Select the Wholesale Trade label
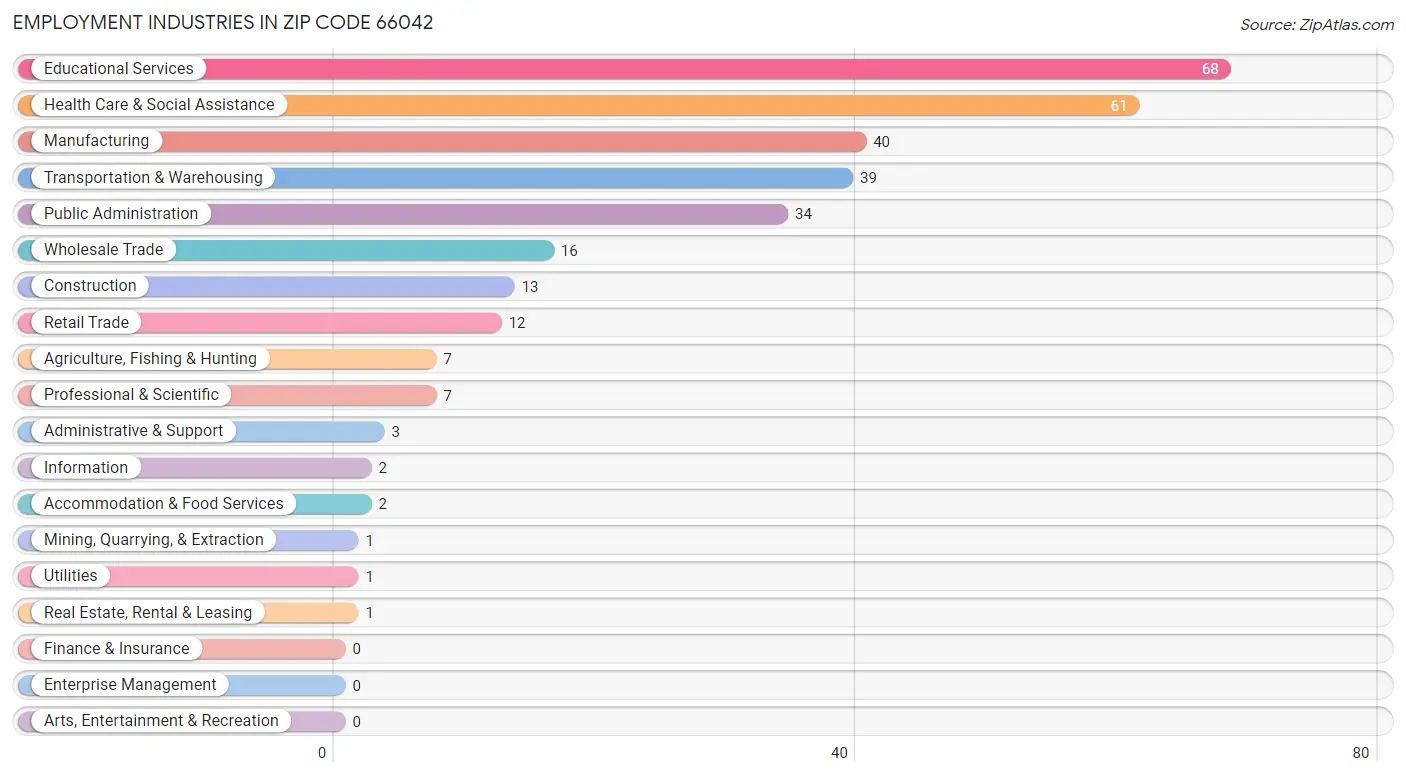Image resolution: width=1406 pixels, height=776 pixels. point(103,250)
